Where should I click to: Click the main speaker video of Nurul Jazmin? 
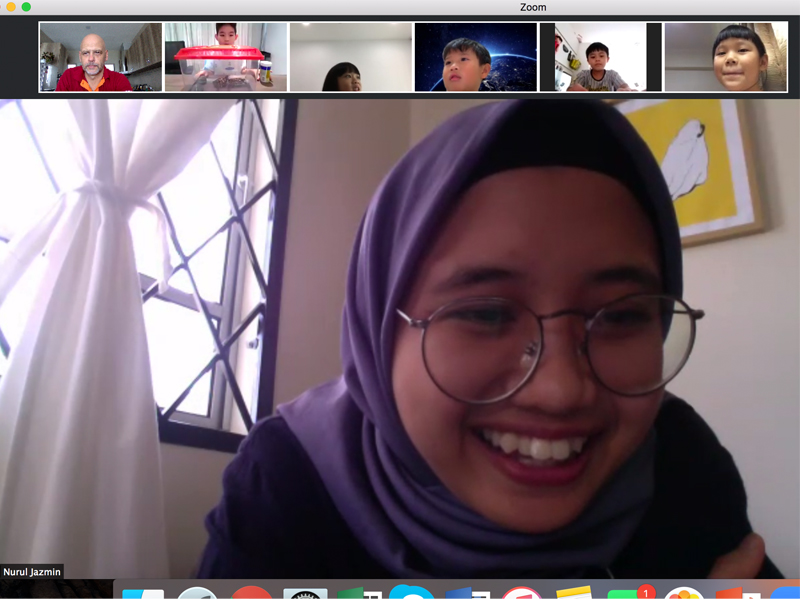pos(400,339)
